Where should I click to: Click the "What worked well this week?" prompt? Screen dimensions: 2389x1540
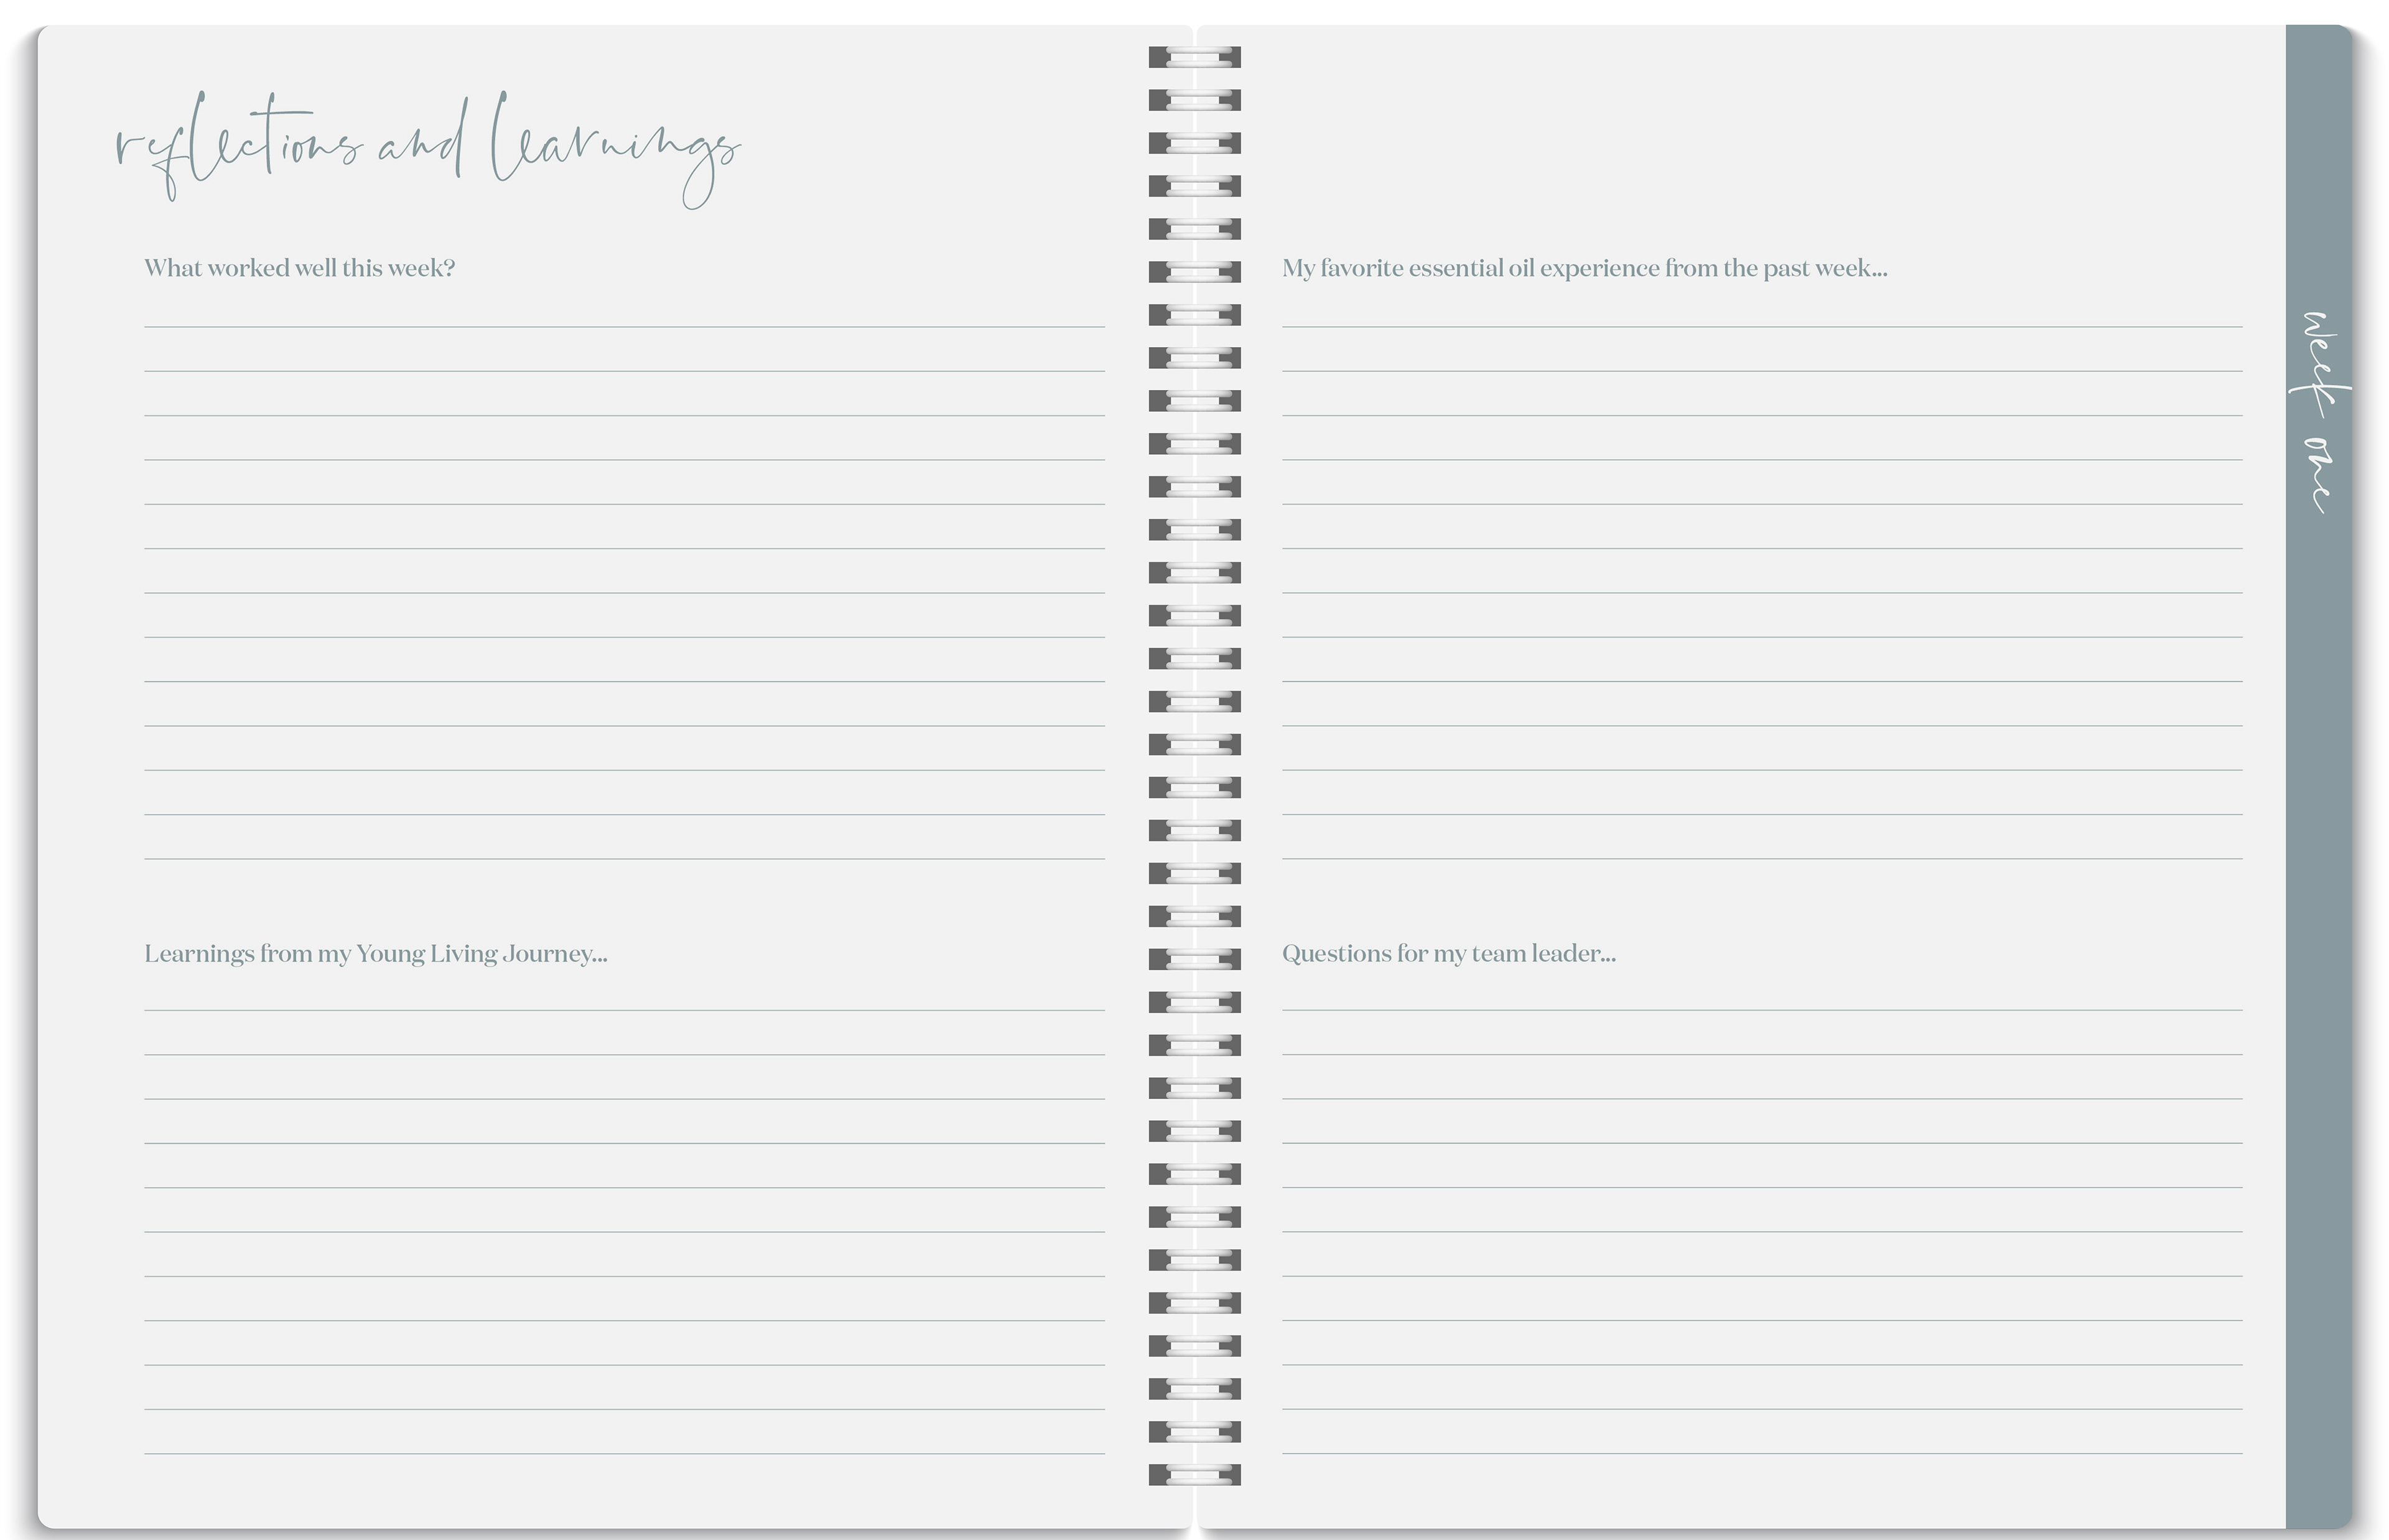click(299, 268)
